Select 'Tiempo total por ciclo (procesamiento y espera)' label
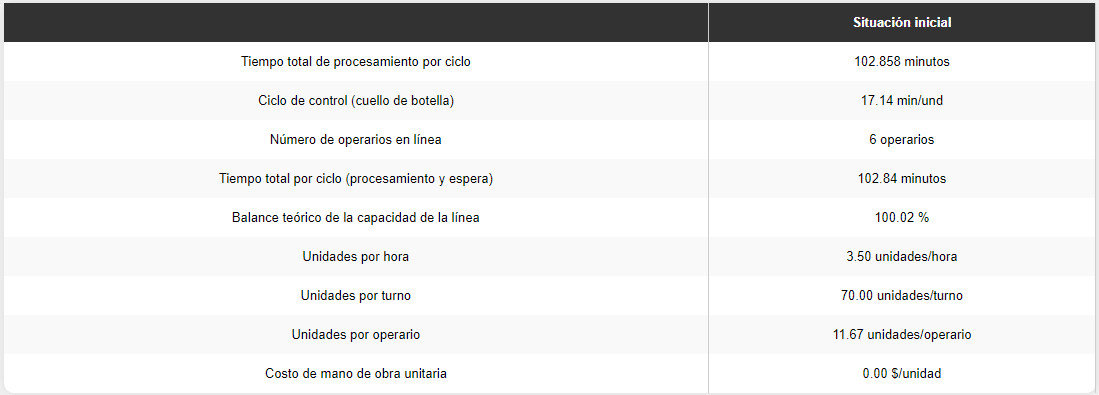The height and width of the screenshot is (395, 1099). click(x=356, y=179)
